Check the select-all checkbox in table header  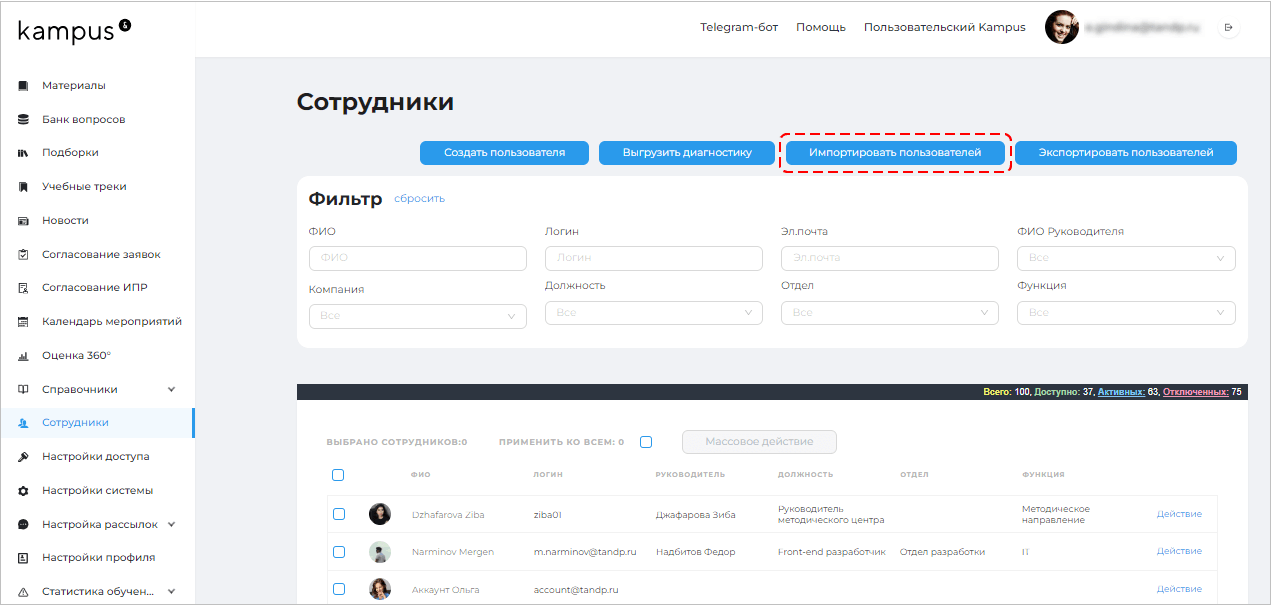(339, 473)
